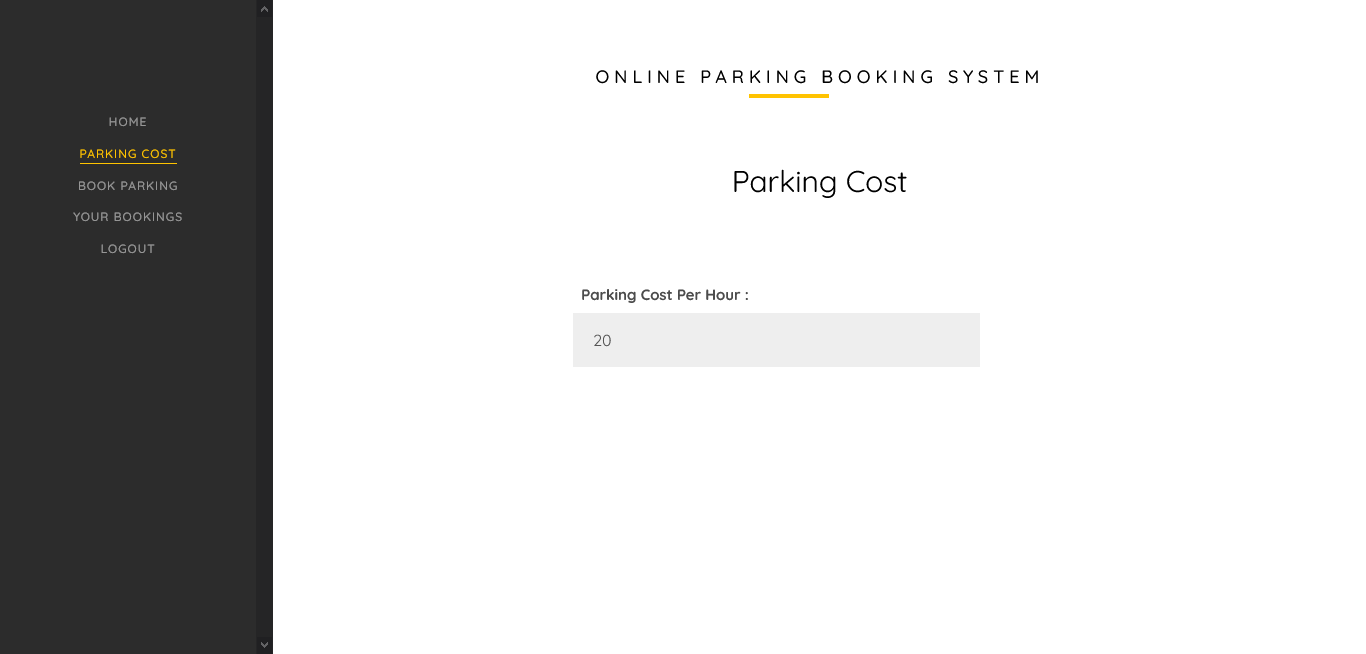Click the yellow underline below the site title

(x=789, y=96)
